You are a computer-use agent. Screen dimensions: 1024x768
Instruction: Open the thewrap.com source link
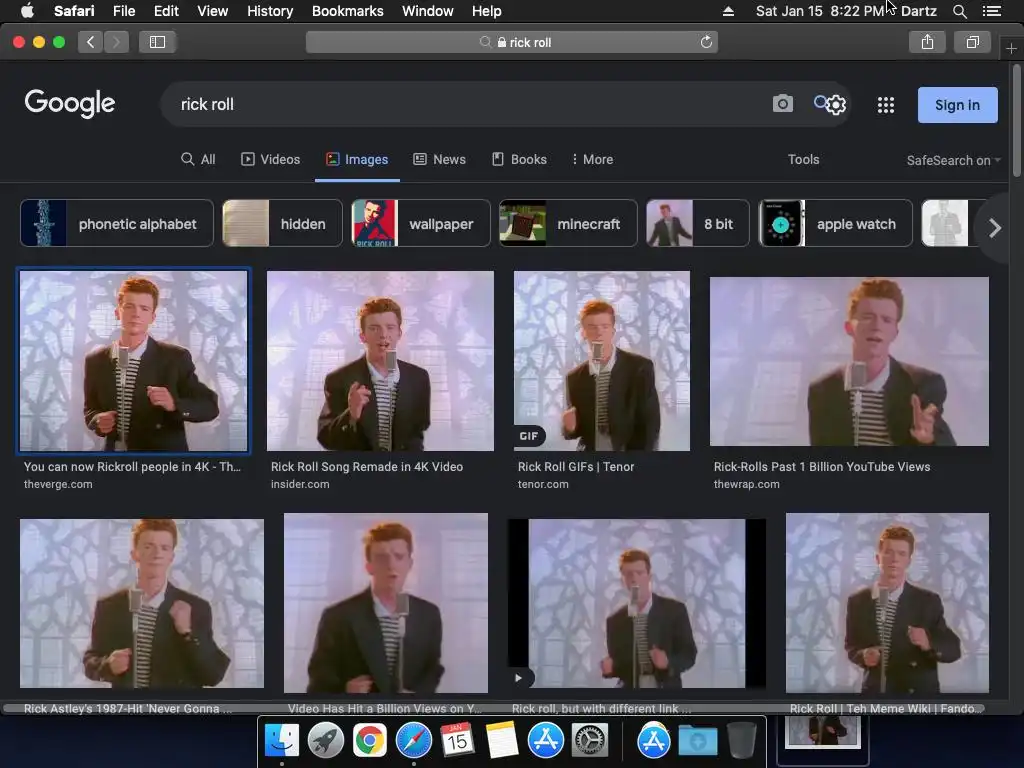point(746,484)
